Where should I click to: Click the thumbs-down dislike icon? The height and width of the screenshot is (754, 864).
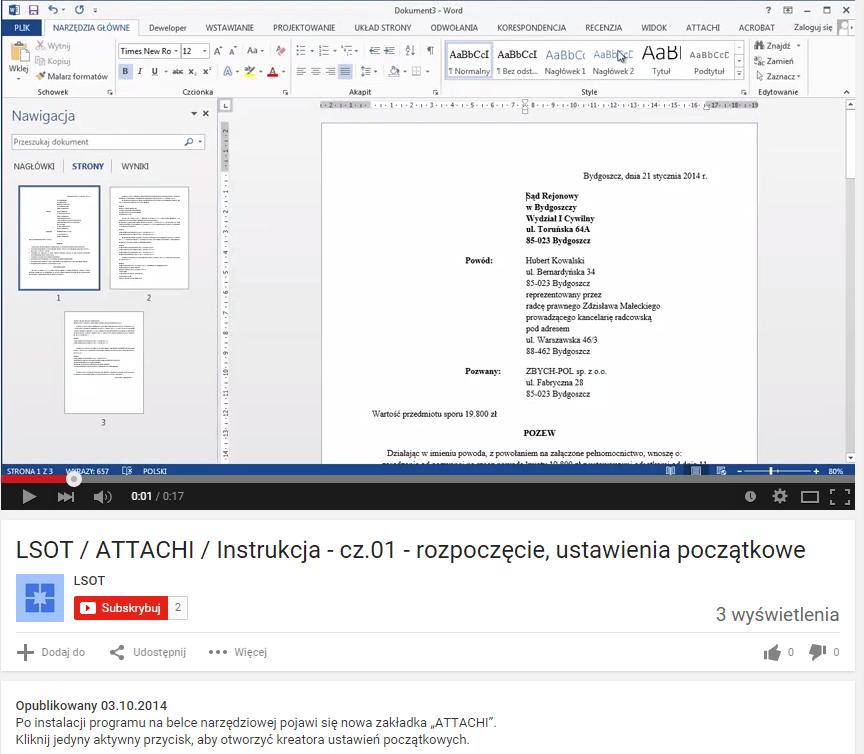817,652
